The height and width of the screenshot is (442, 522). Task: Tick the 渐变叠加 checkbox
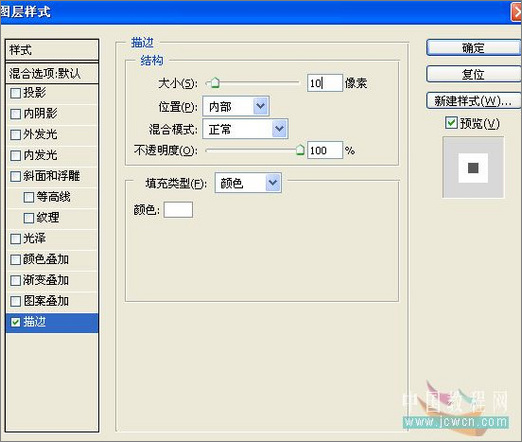point(15,280)
